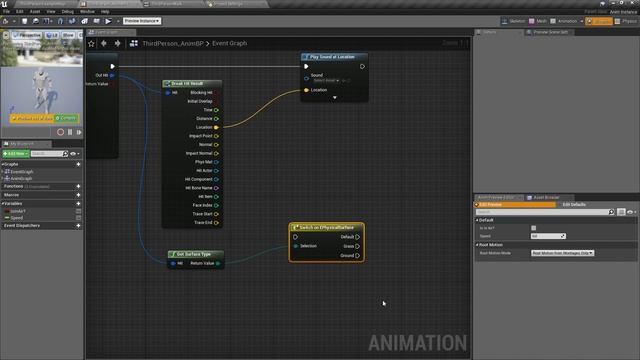Collapse the Graphs section
640x360 pixels.
click(2, 164)
